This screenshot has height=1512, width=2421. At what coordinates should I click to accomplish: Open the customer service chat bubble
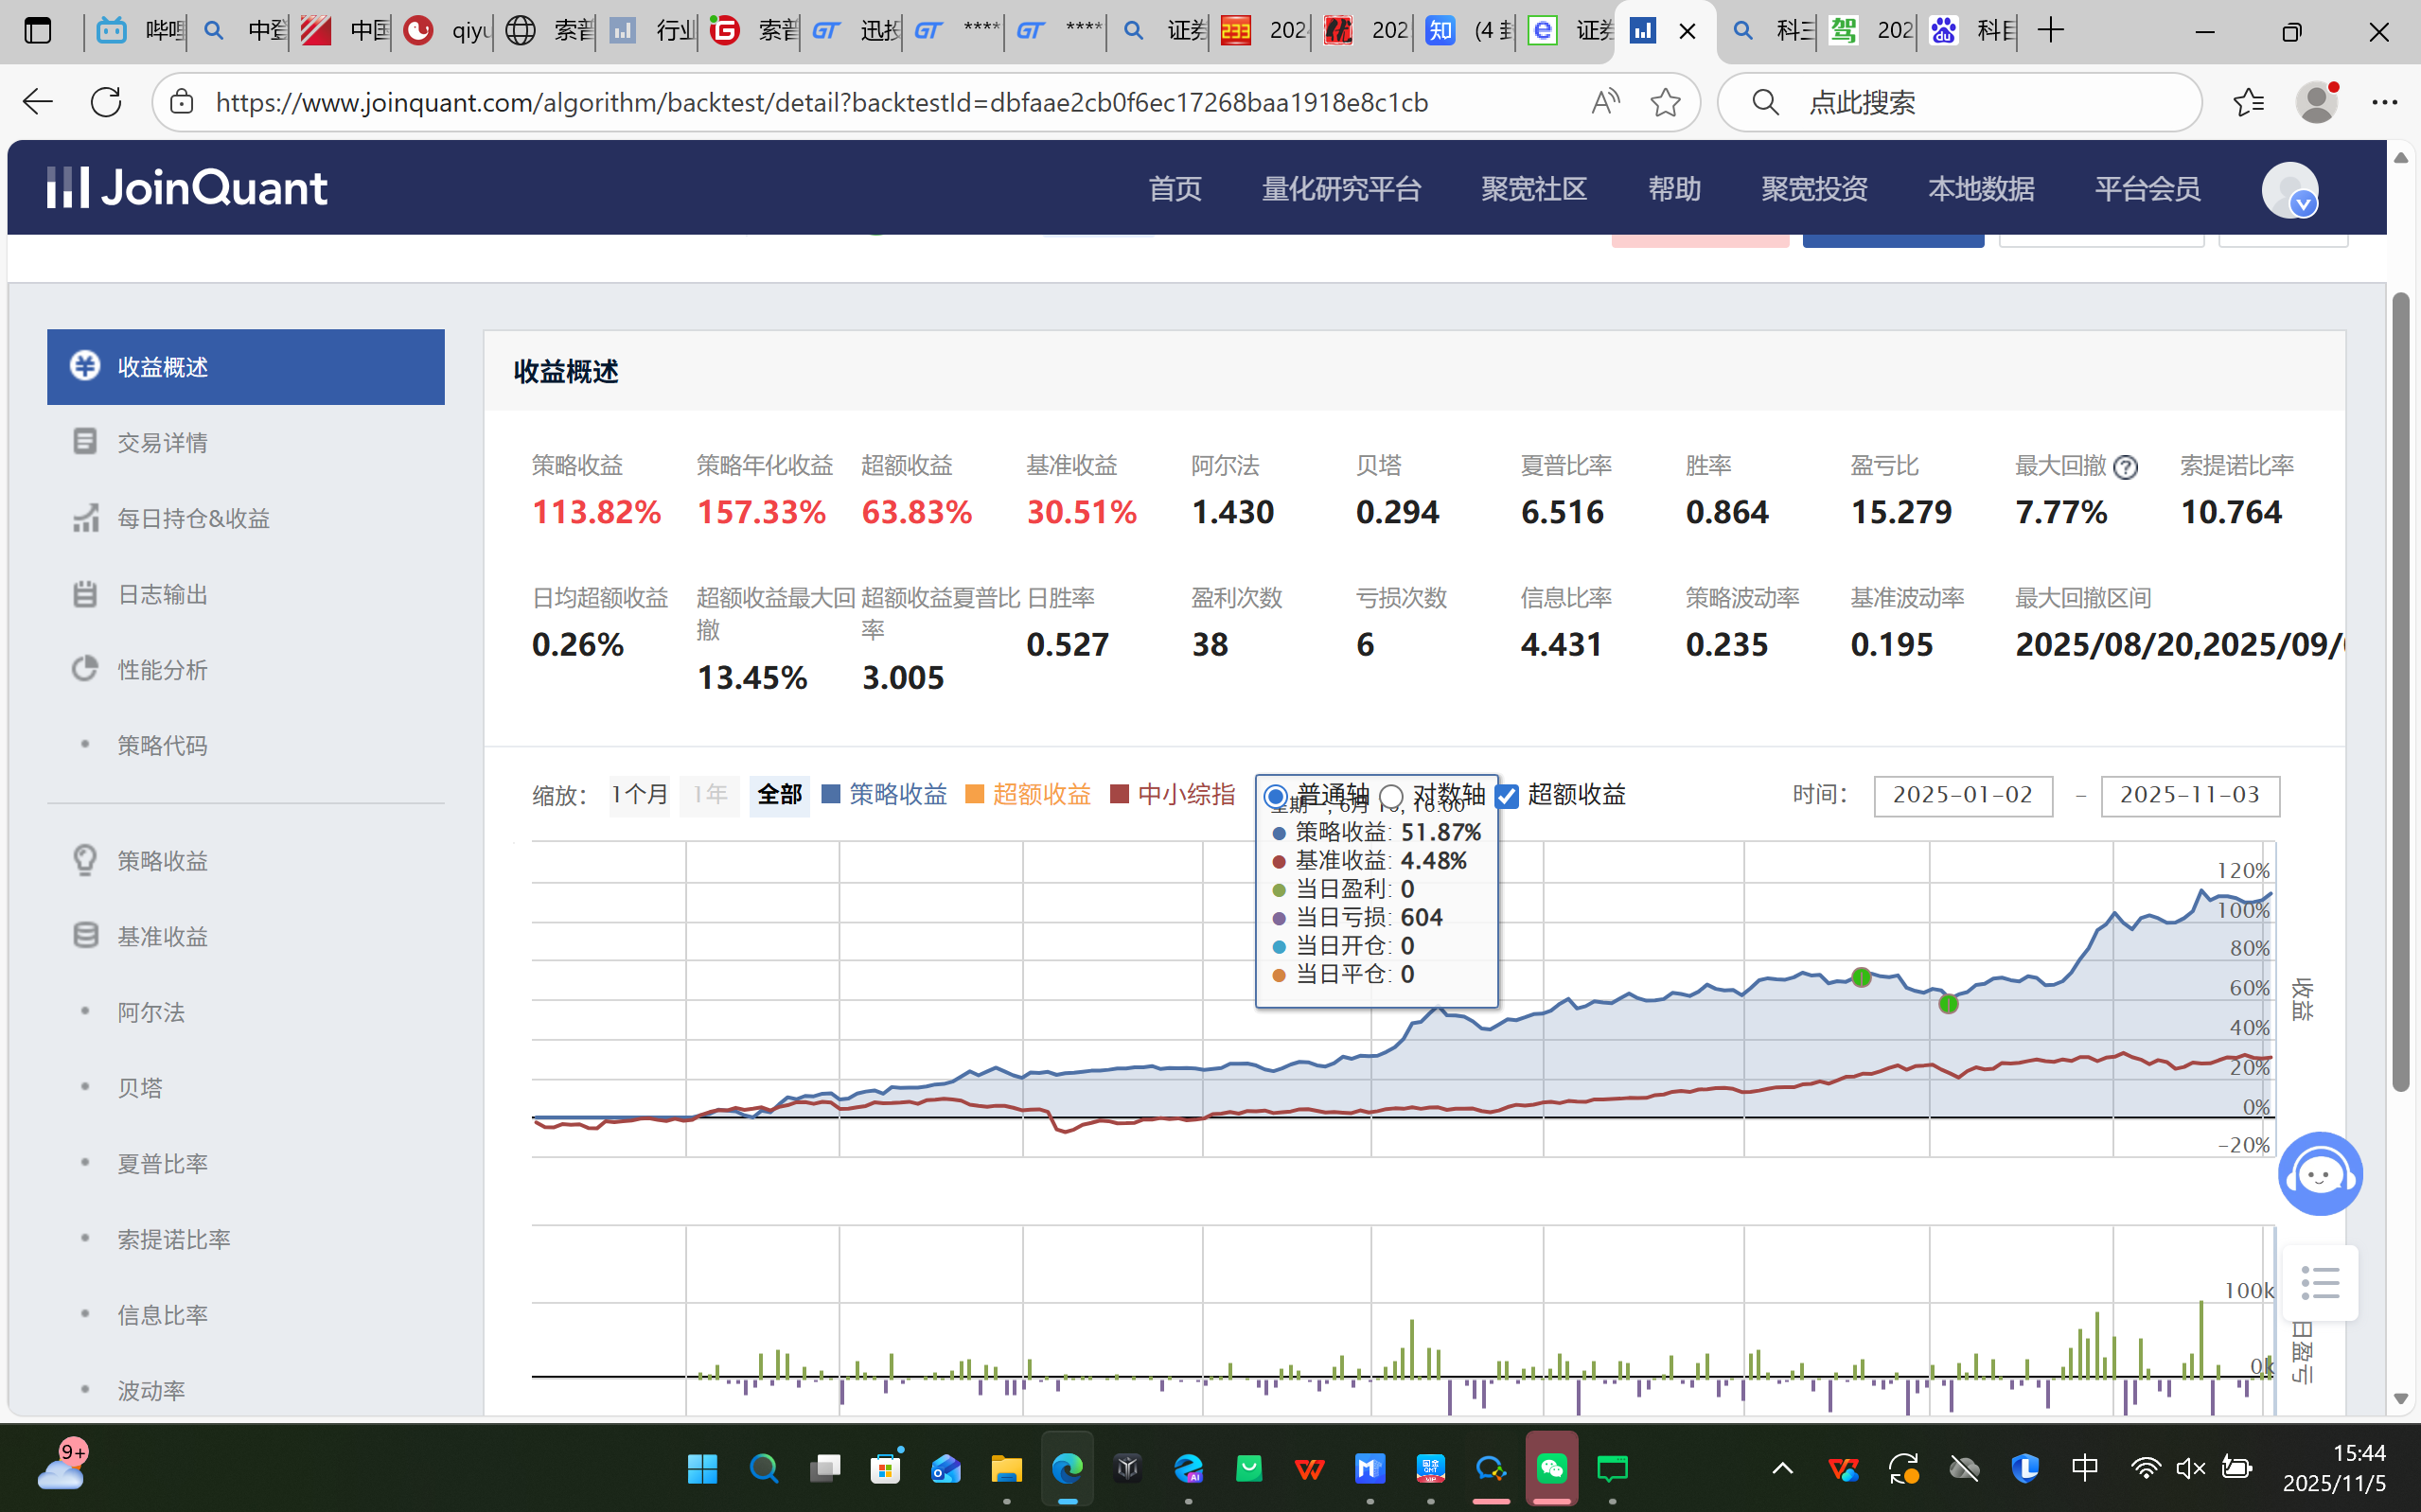pyautogui.click(x=2319, y=1174)
